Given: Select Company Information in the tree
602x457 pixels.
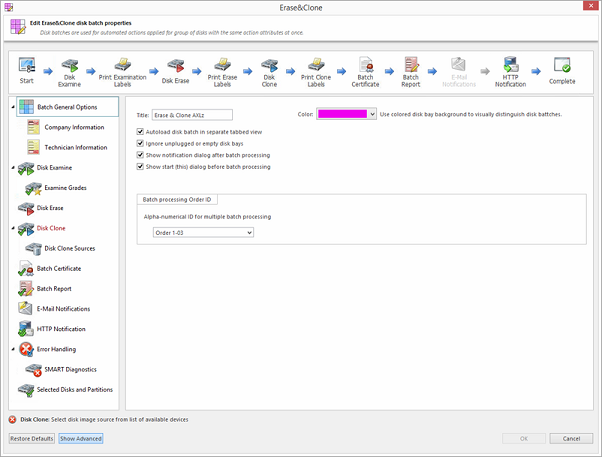Looking at the screenshot, I should [74, 127].
